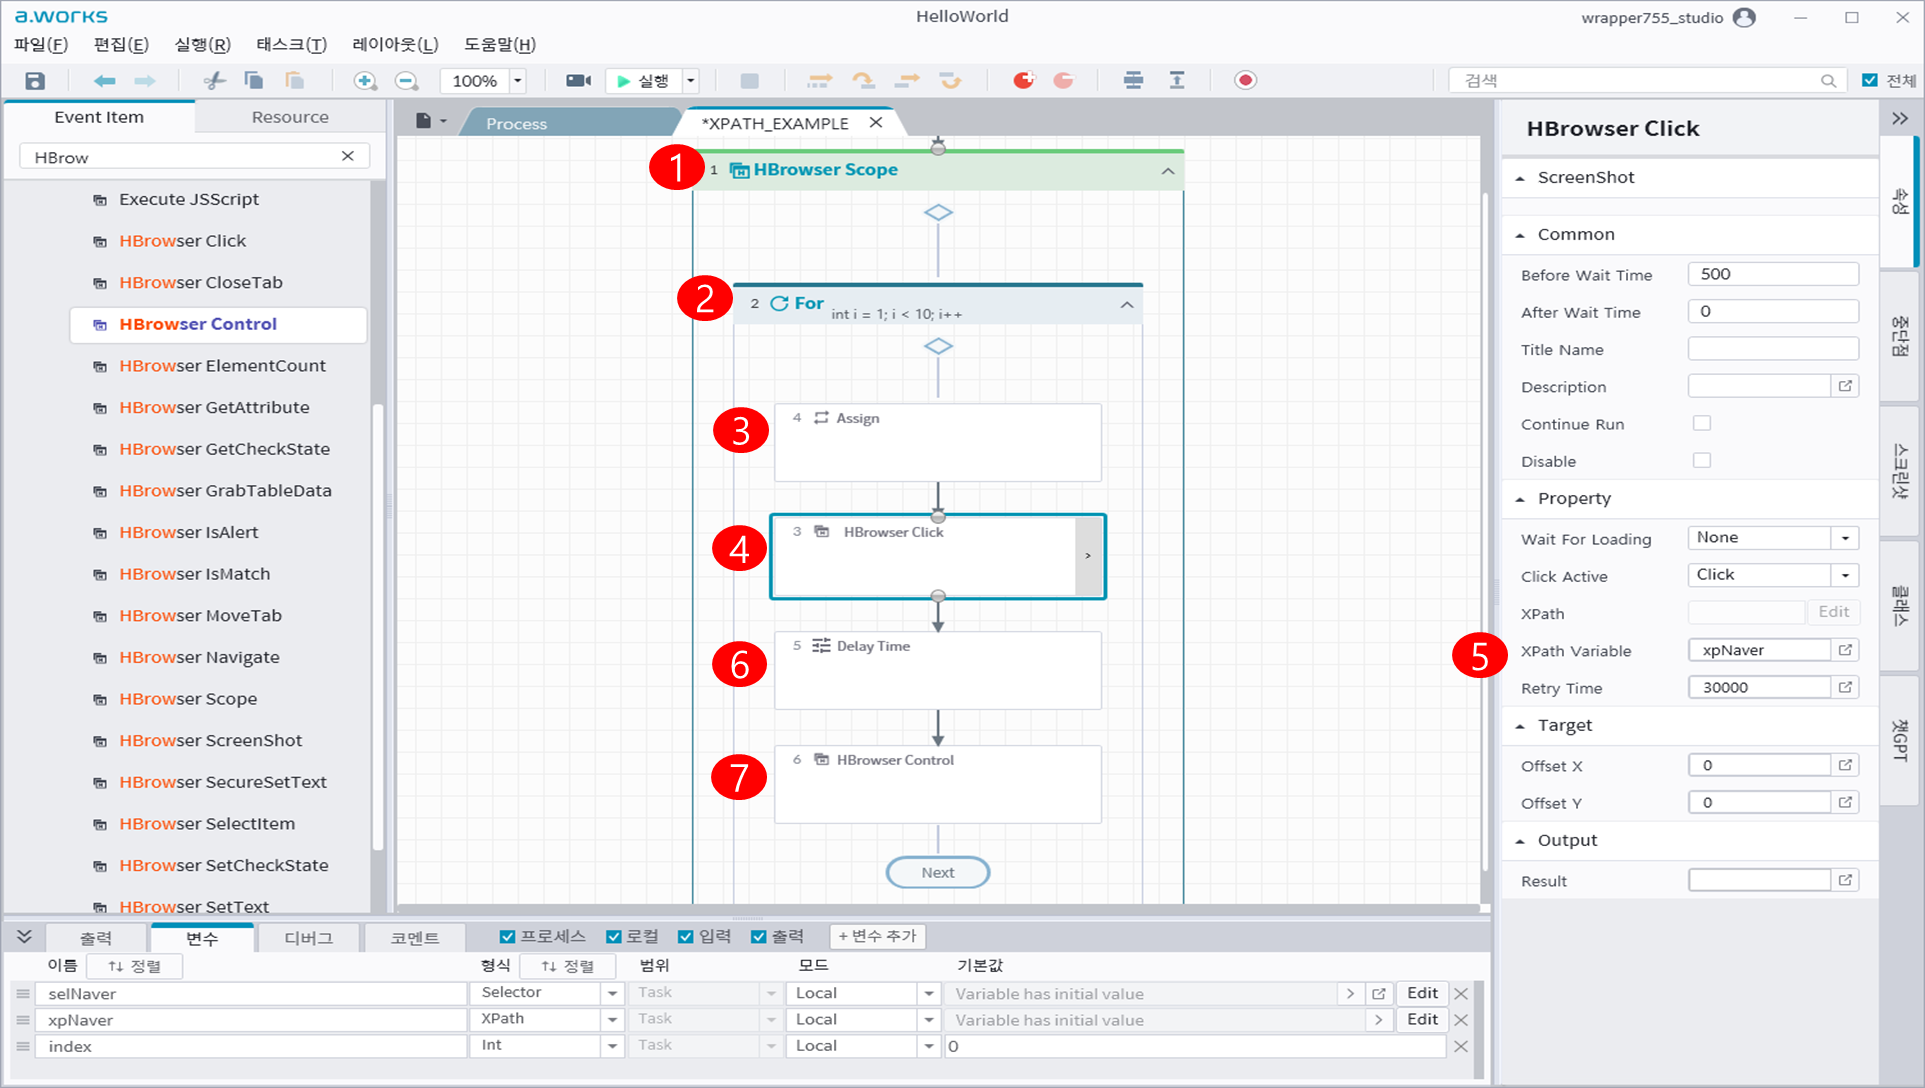
Task: Click the cut scissors icon
Action: (x=214, y=81)
